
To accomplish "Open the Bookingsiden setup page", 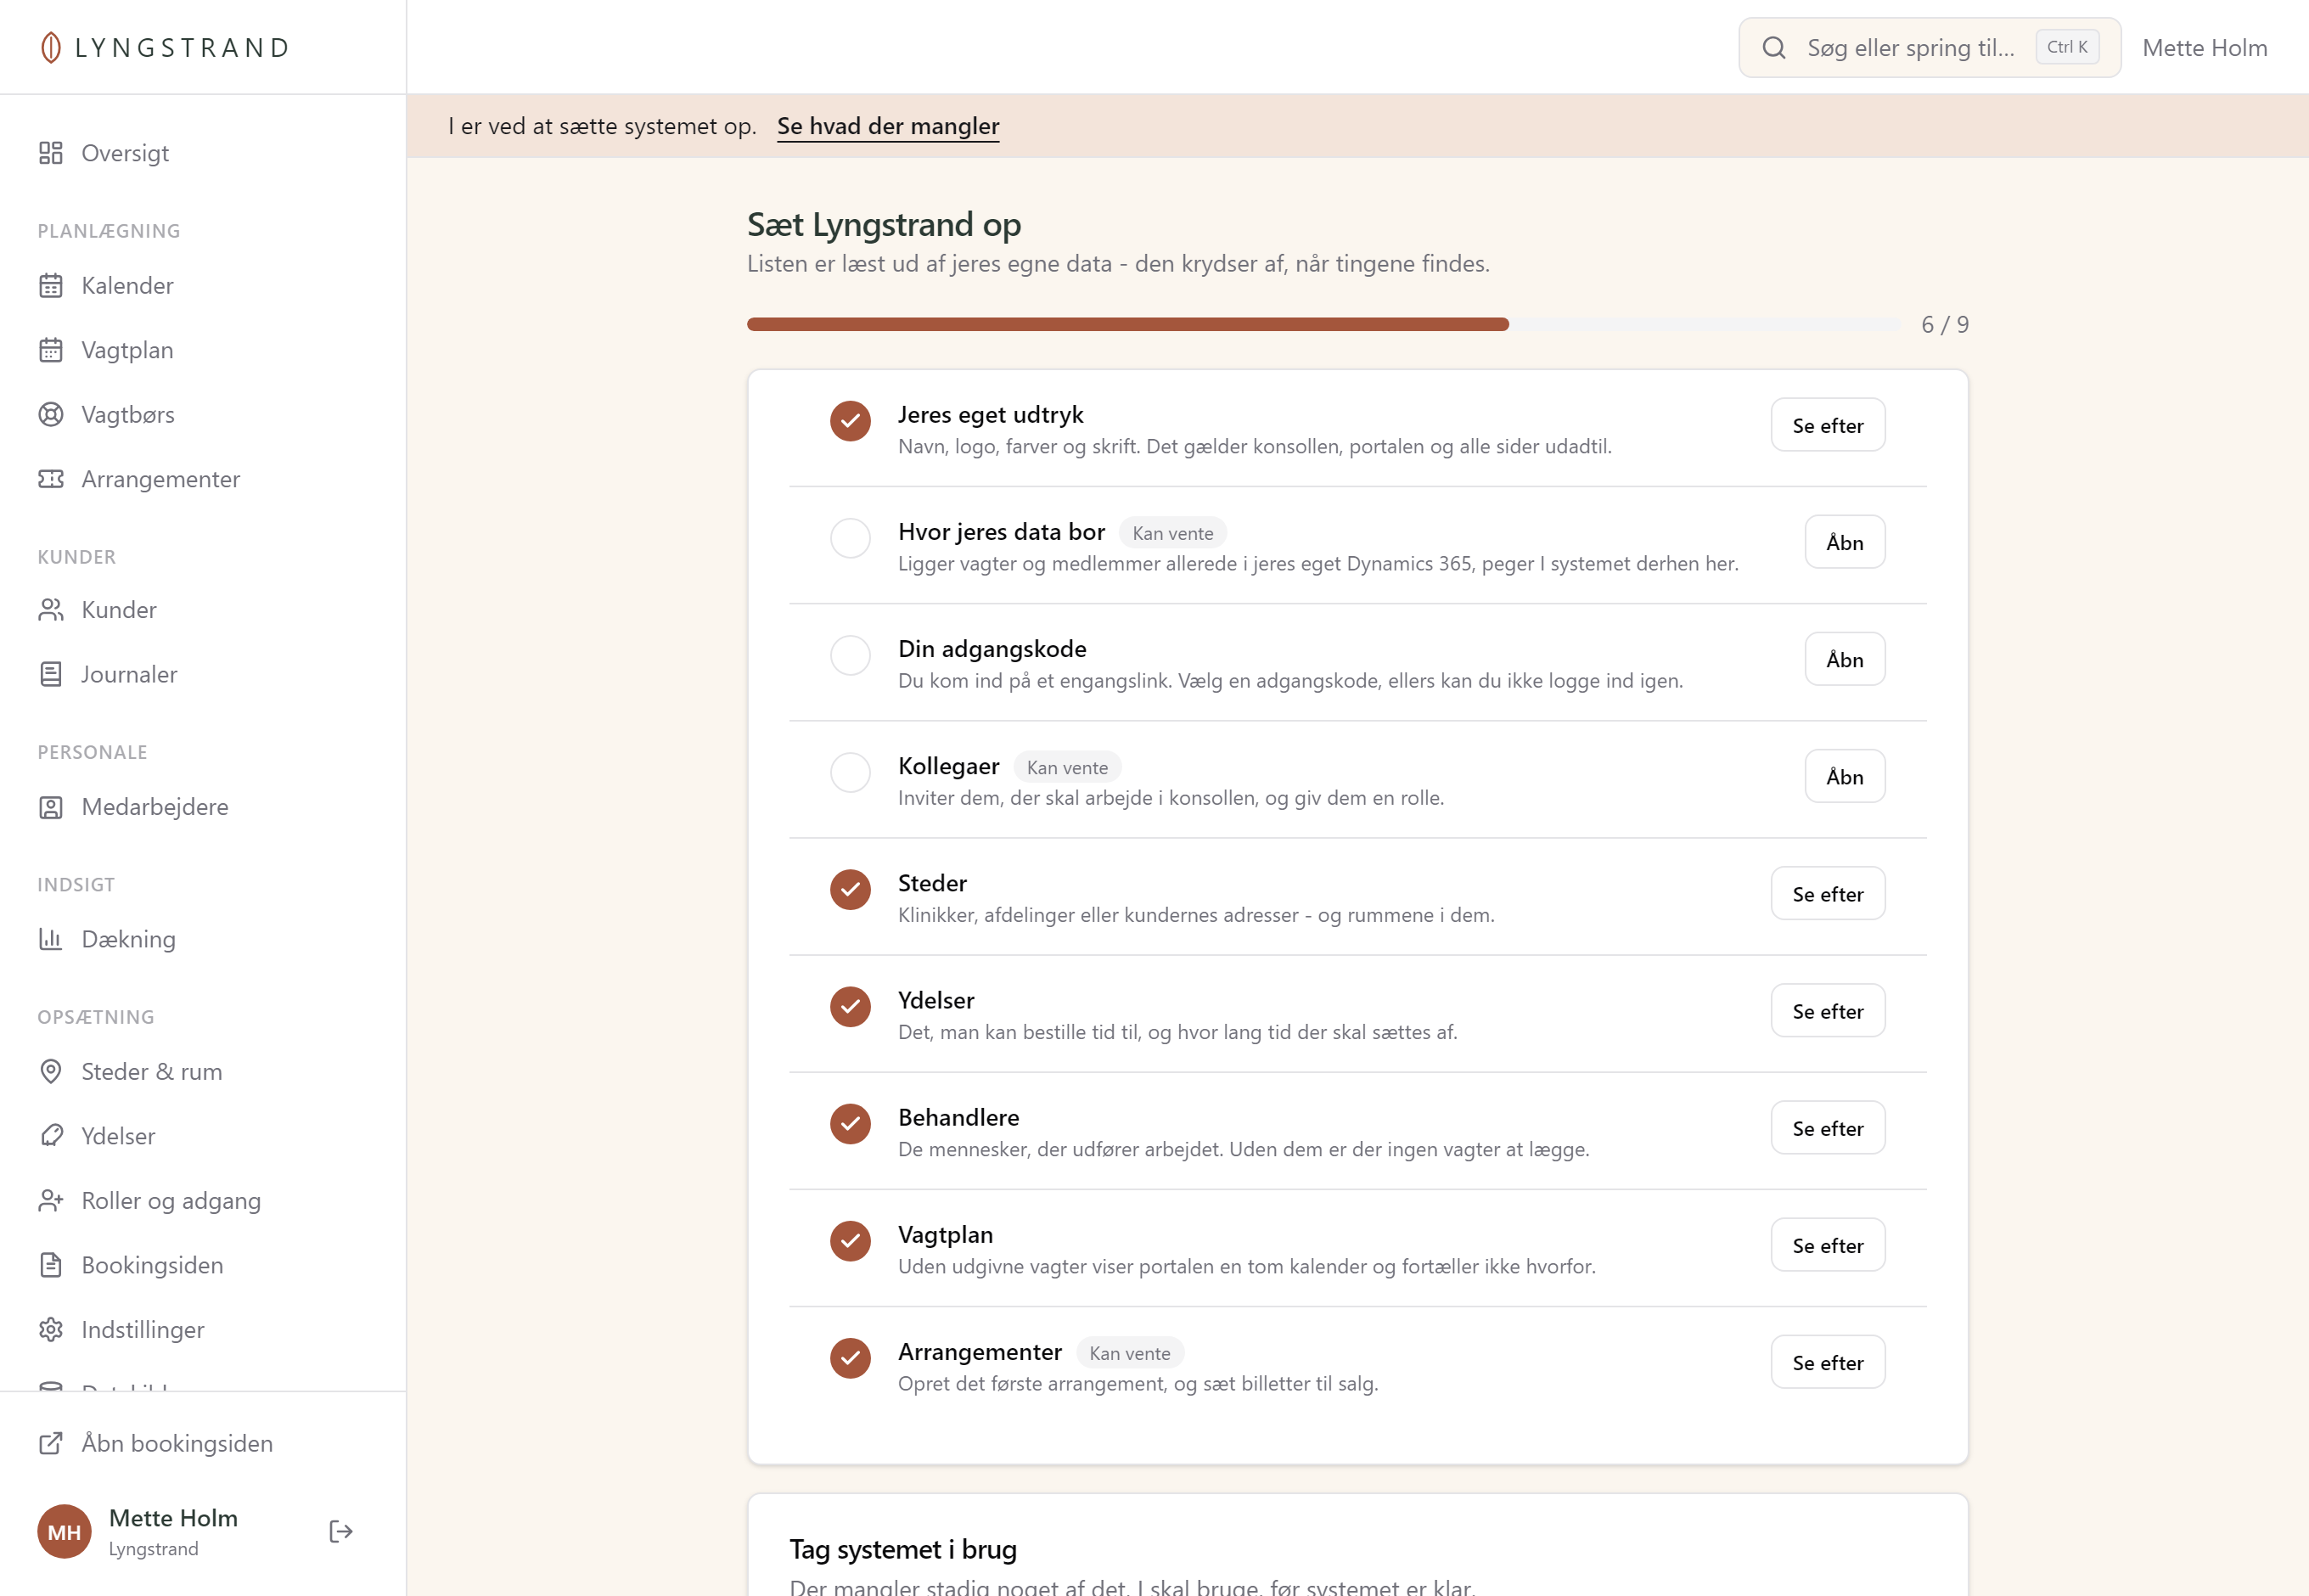I will (x=203, y=1265).
